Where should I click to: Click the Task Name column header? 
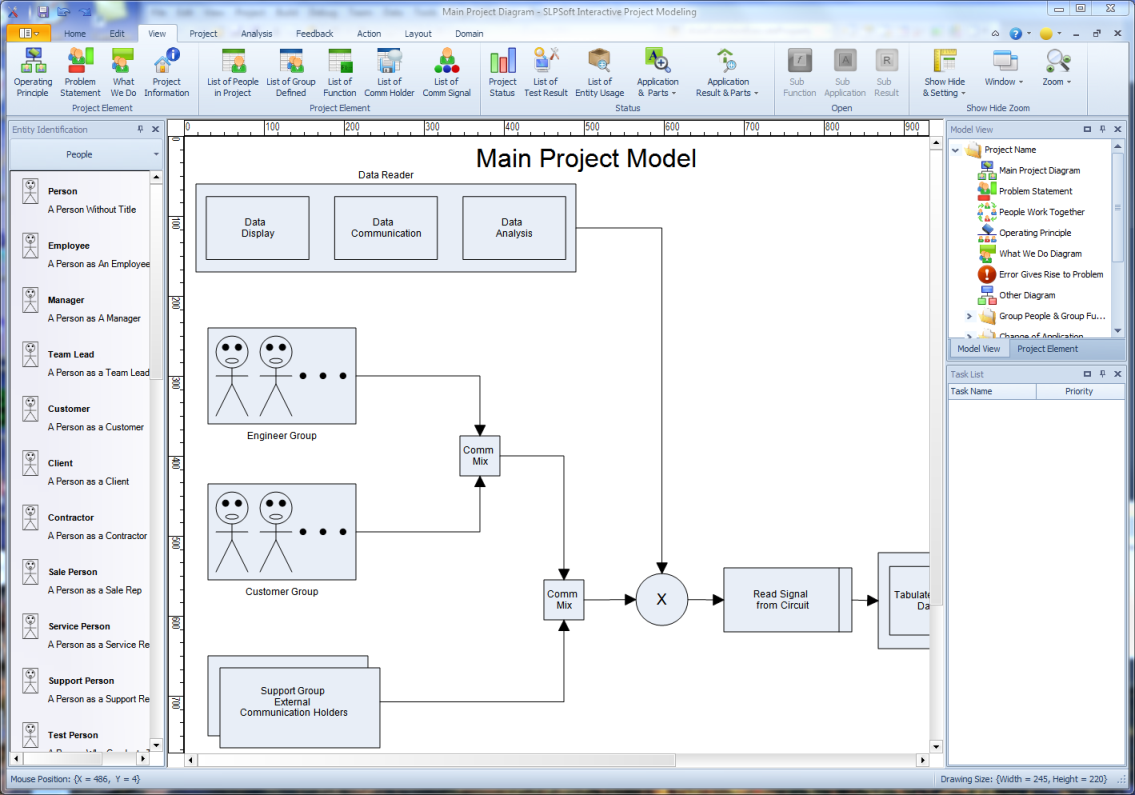pyautogui.click(x=992, y=391)
